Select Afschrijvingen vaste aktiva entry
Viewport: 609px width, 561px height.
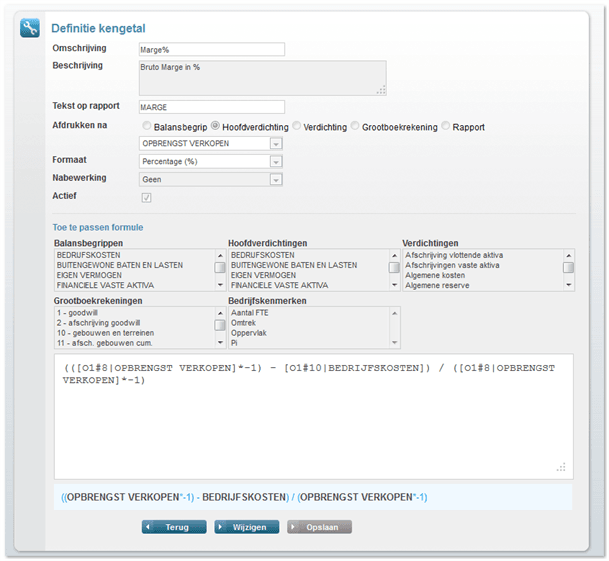point(452,265)
